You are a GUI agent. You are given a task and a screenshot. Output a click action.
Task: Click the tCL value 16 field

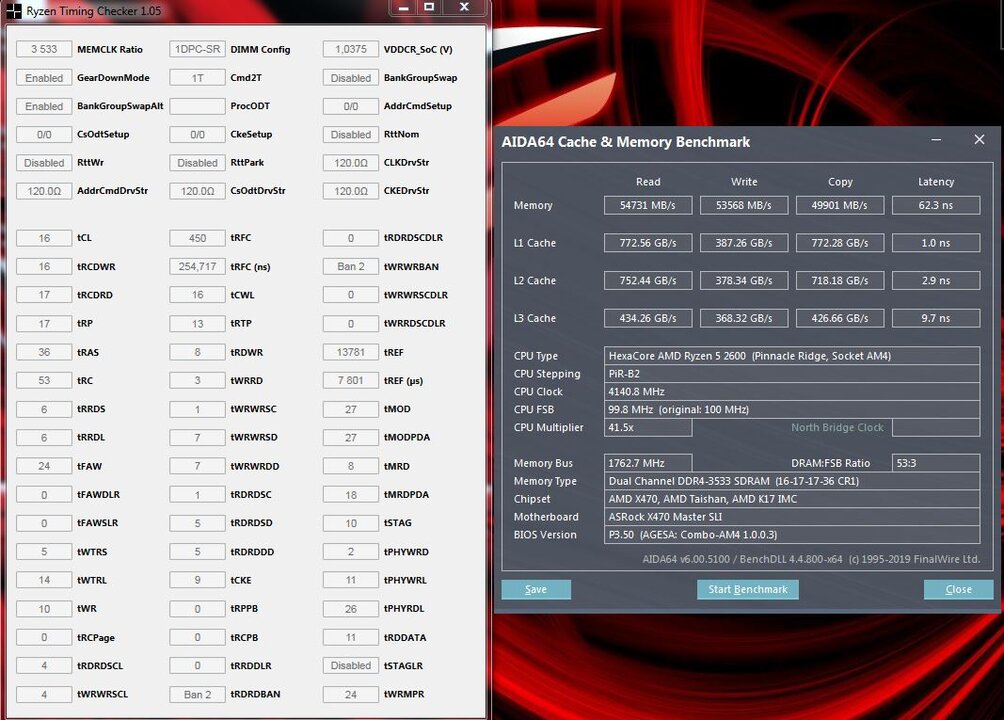(x=44, y=238)
